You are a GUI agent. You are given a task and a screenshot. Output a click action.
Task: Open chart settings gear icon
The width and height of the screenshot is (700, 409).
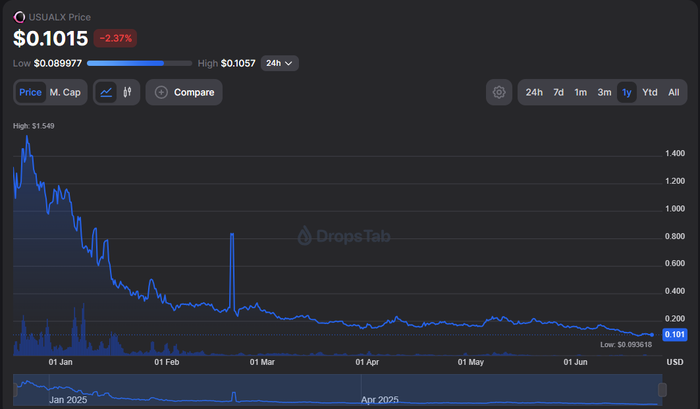point(499,92)
